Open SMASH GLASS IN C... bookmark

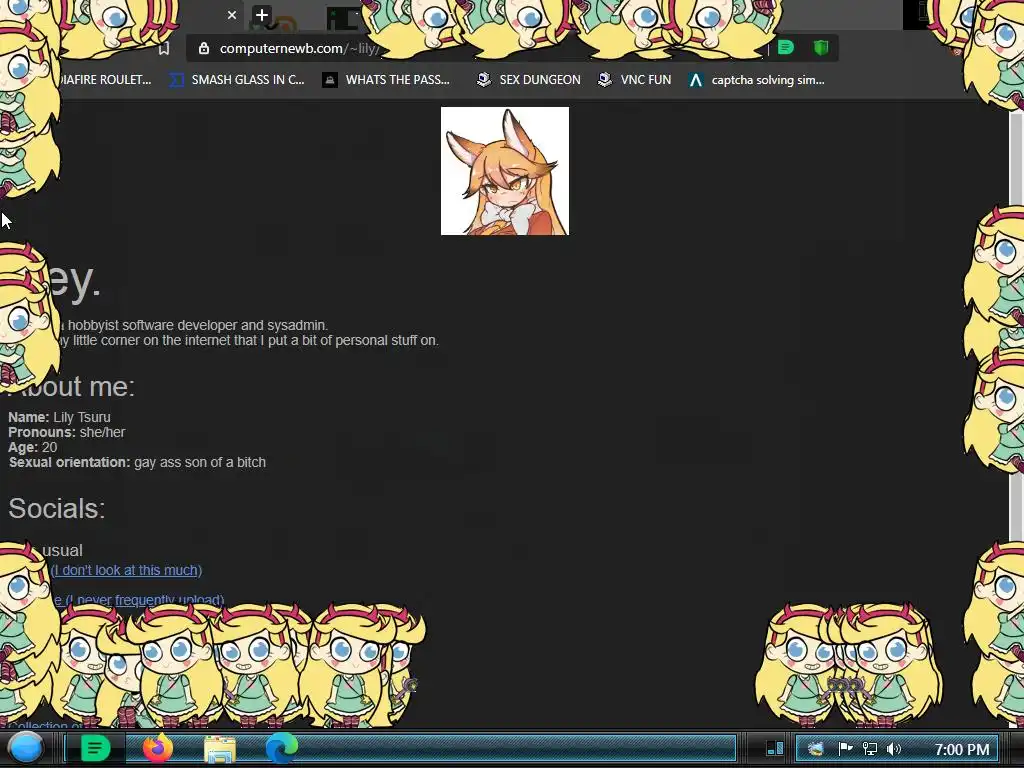click(237, 80)
